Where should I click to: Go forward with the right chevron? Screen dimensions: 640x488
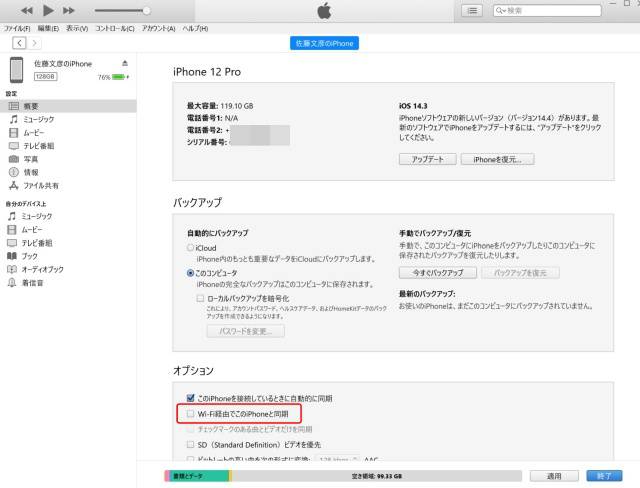click(35, 43)
